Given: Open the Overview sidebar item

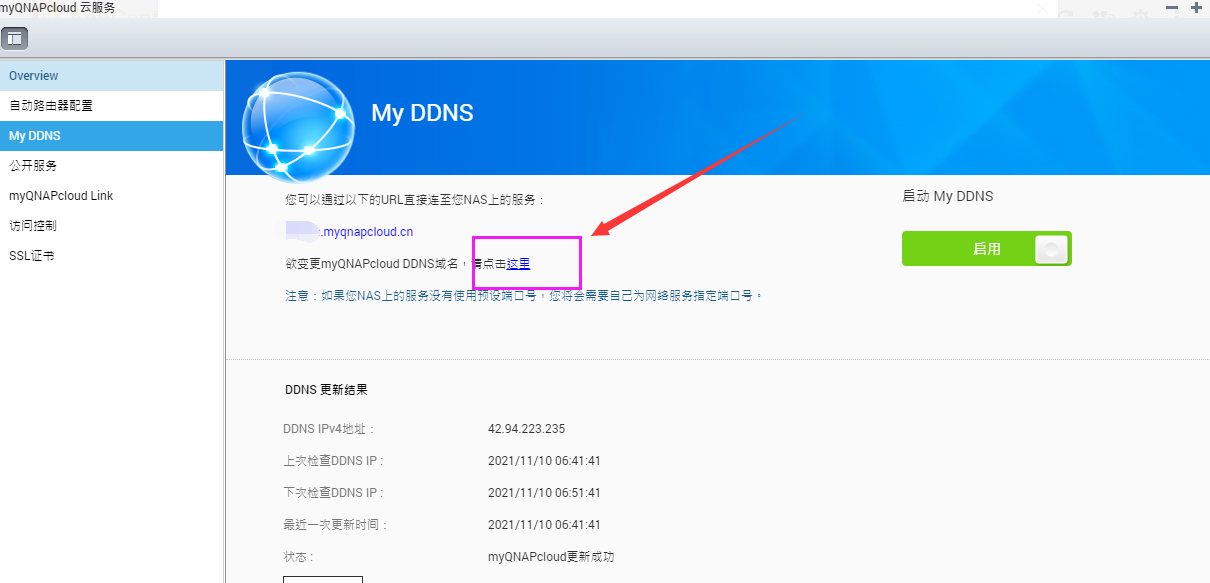Looking at the screenshot, I should (x=111, y=76).
